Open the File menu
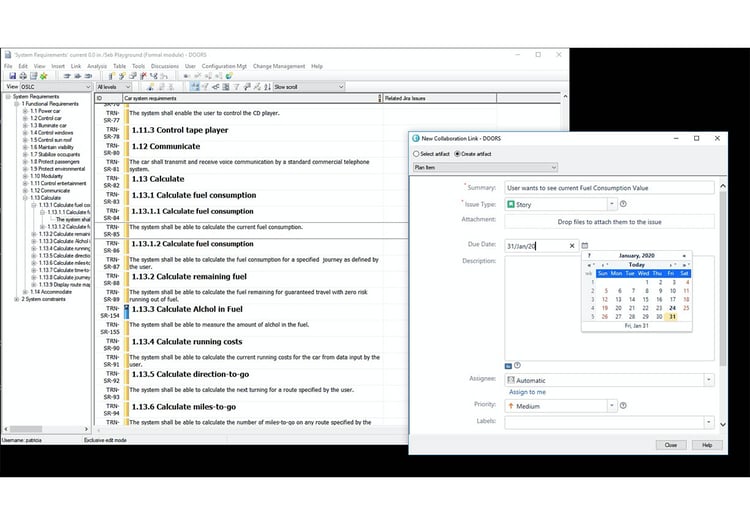This screenshot has width=750, height=525. pyautogui.click(x=8, y=66)
